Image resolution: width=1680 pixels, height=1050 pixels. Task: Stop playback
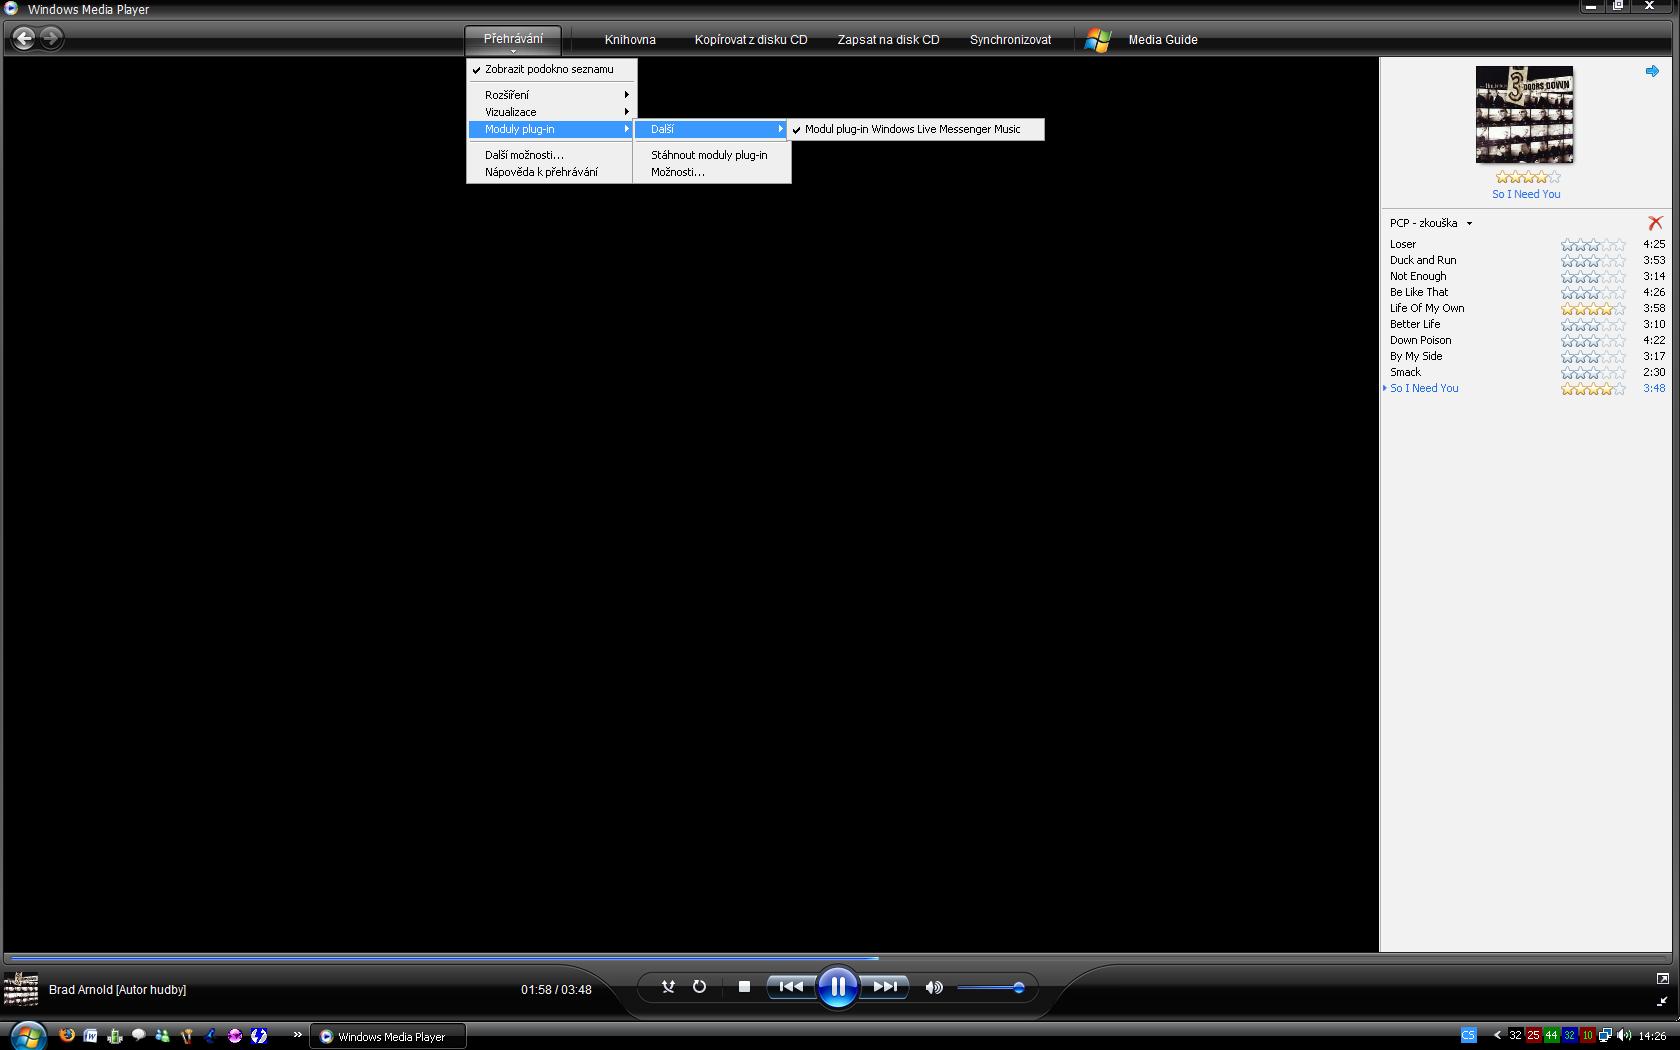744,987
